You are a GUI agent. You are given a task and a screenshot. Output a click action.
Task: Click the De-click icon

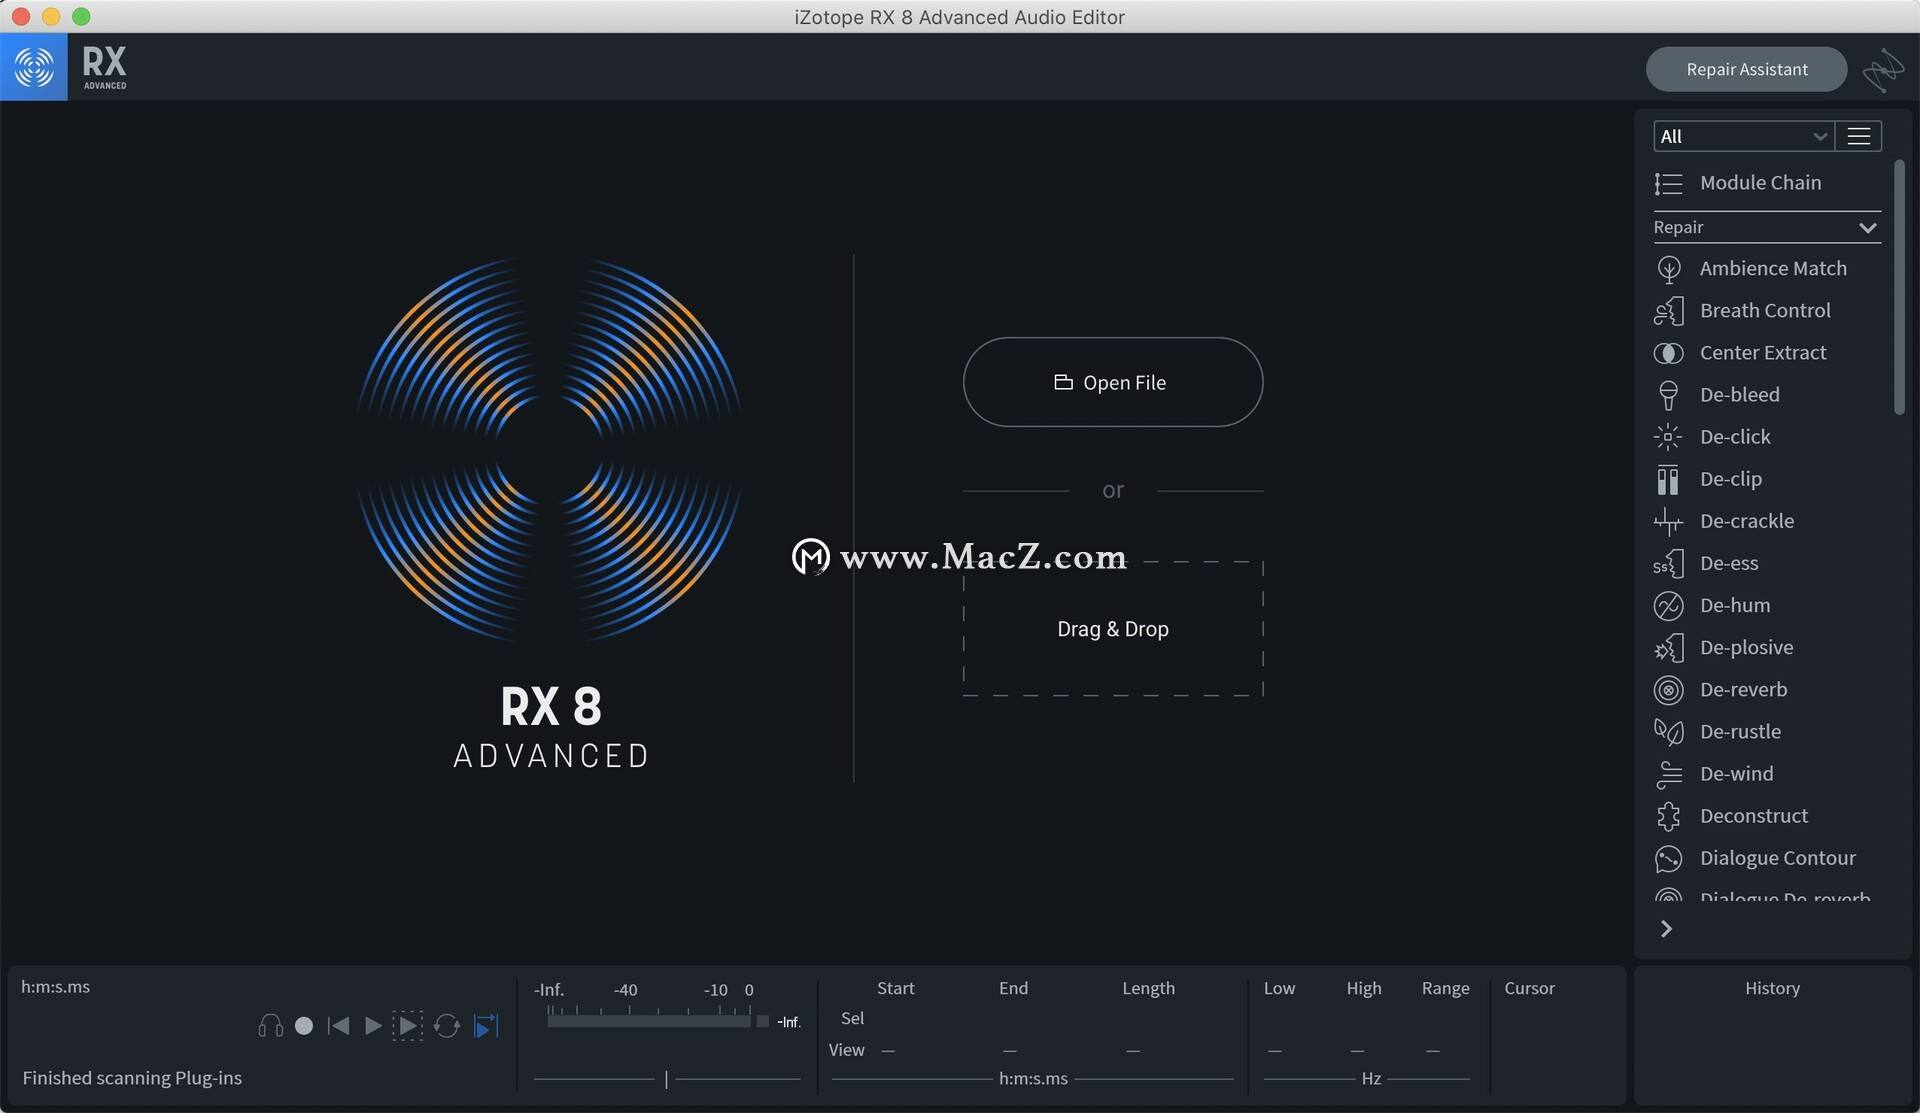coord(1668,437)
